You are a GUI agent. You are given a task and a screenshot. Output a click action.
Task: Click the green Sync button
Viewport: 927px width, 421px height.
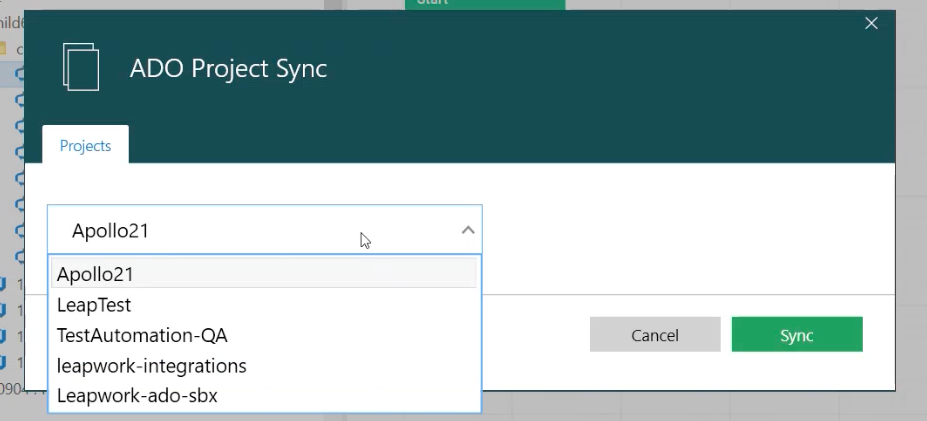click(796, 336)
